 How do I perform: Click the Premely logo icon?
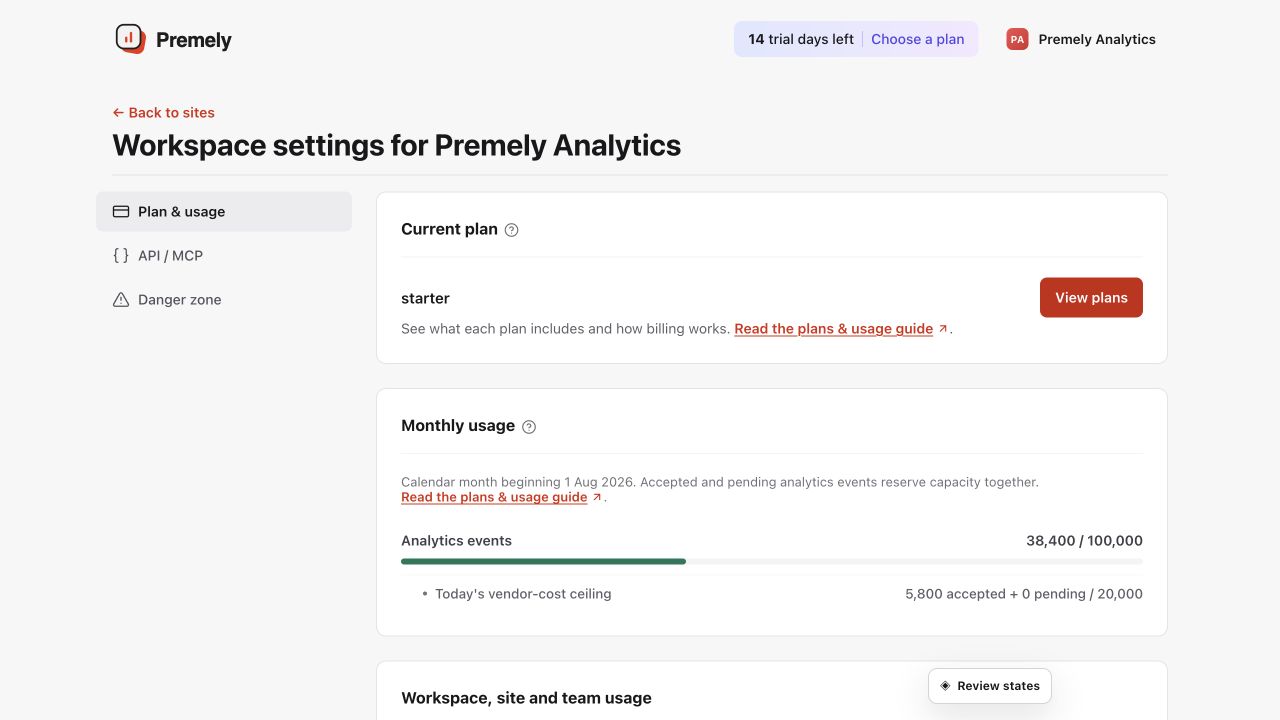coord(130,39)
